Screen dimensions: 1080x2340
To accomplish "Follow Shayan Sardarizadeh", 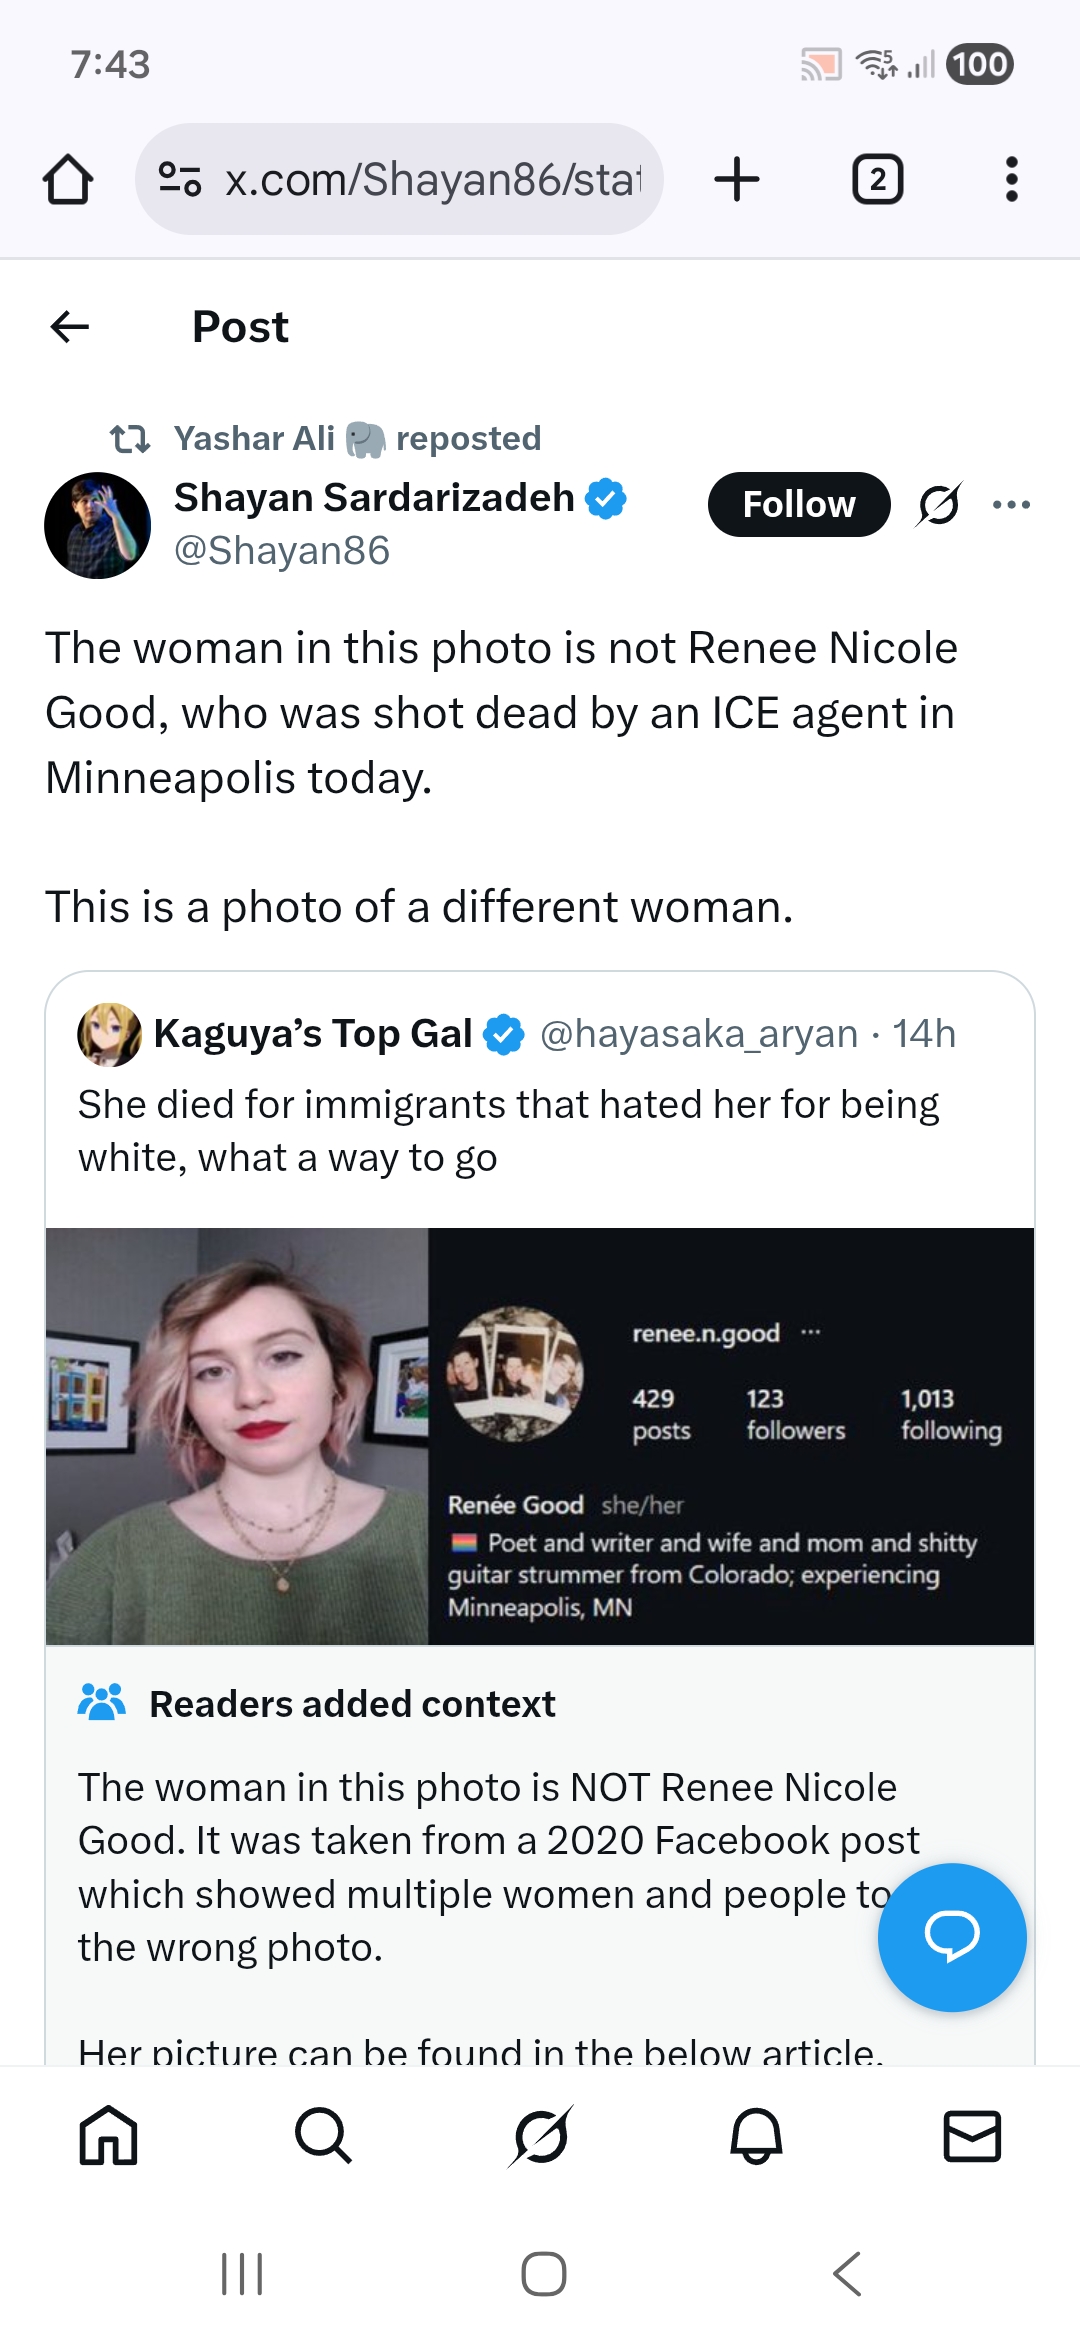I will 798,504.
